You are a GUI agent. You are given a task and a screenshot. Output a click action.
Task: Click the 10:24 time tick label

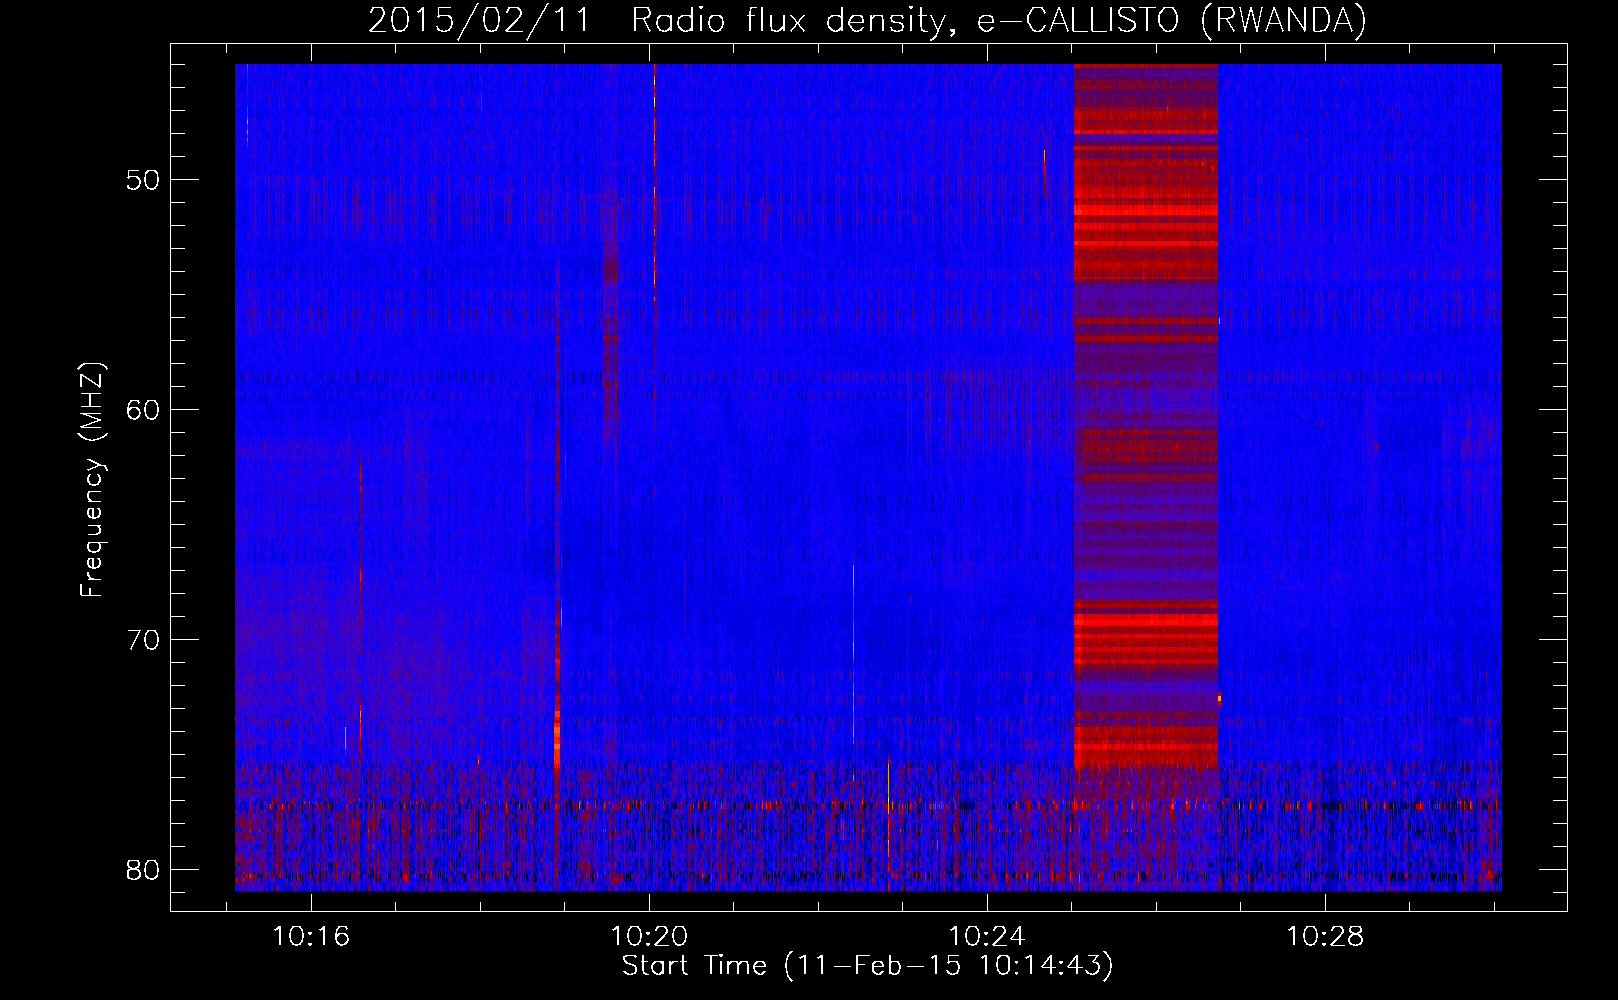(987, 937)
